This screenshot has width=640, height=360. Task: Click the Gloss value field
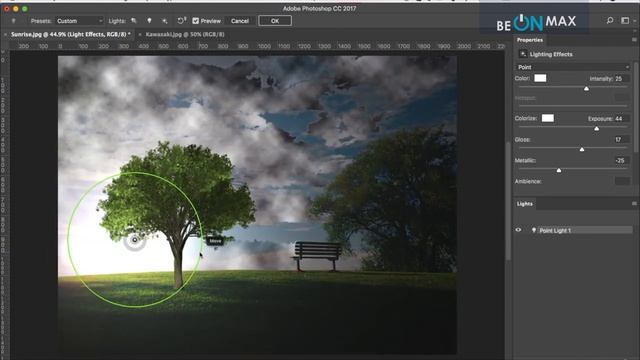click(x=621, y=139)
